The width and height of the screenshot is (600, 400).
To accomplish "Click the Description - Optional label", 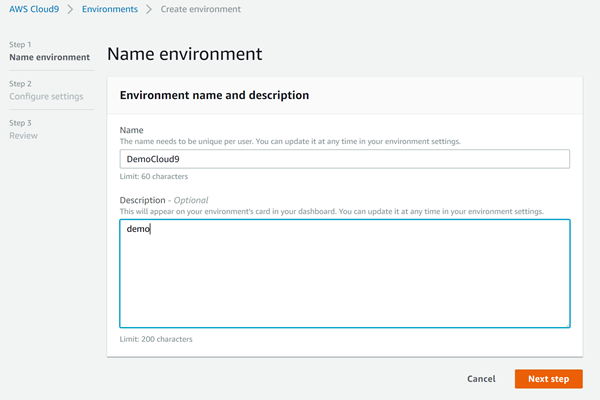I will [x=163, y=200].
